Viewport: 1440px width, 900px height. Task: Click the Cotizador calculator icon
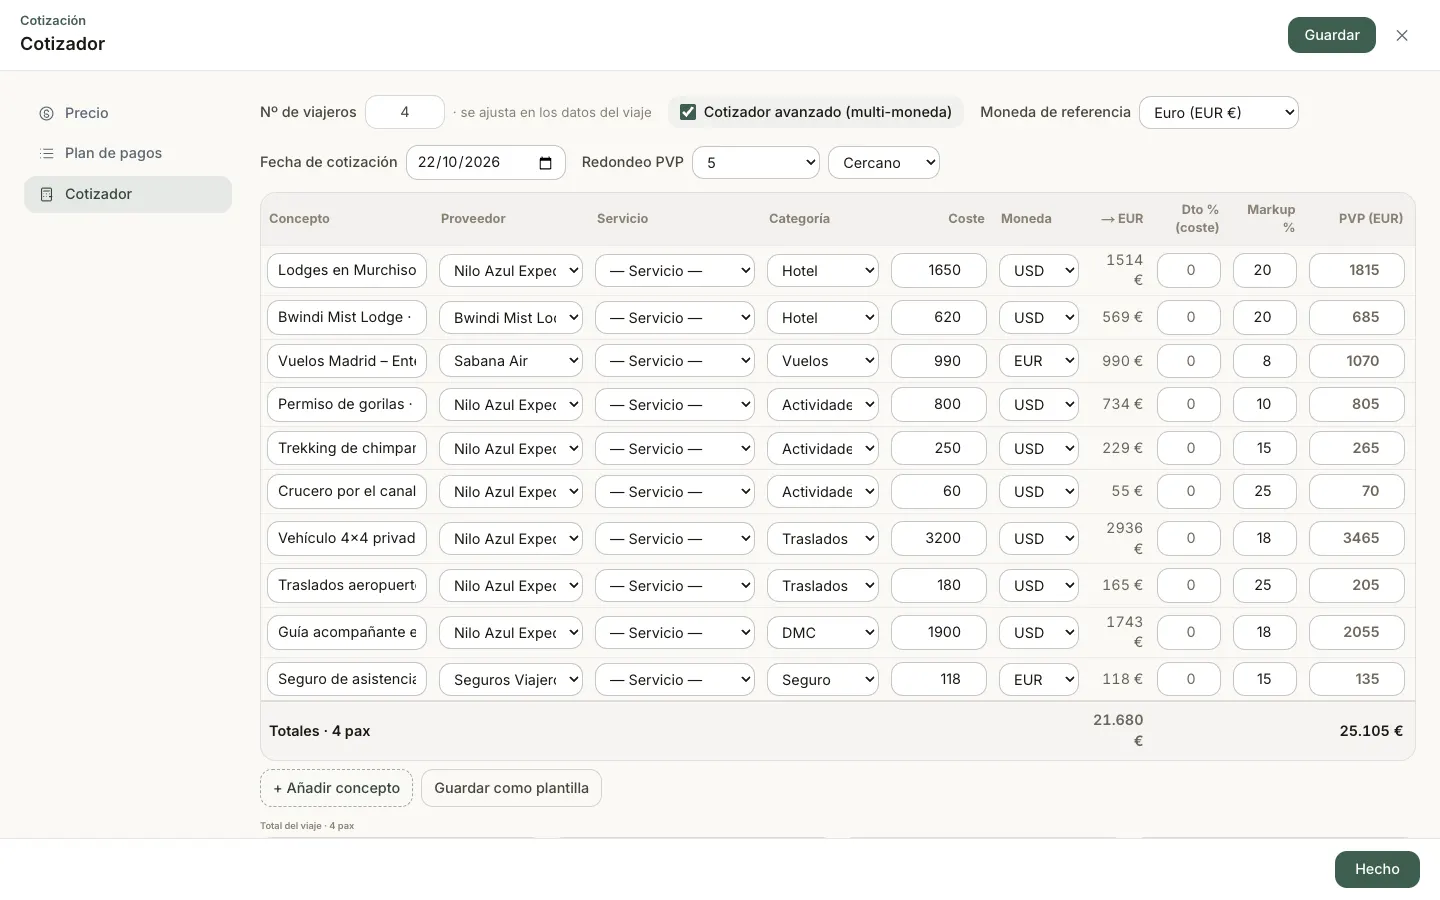tap(46, 194)
